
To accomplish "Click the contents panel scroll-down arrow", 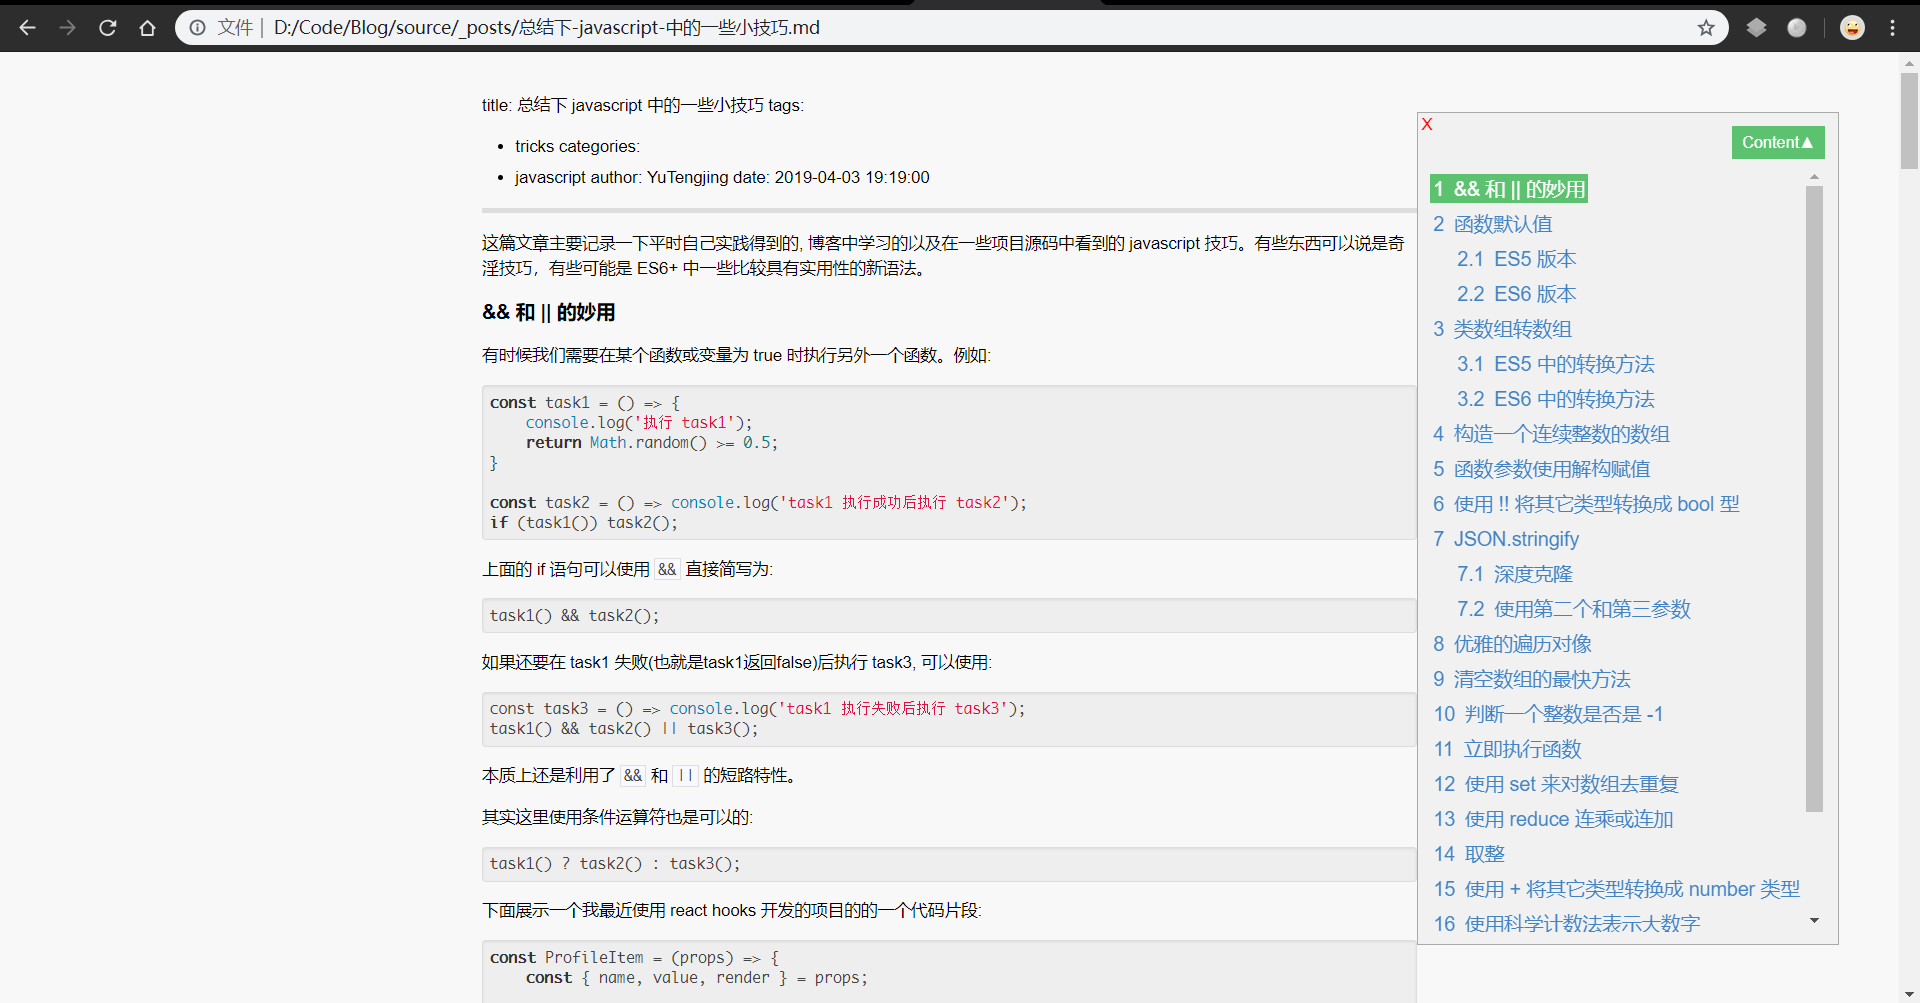I will coord(1814,920).
